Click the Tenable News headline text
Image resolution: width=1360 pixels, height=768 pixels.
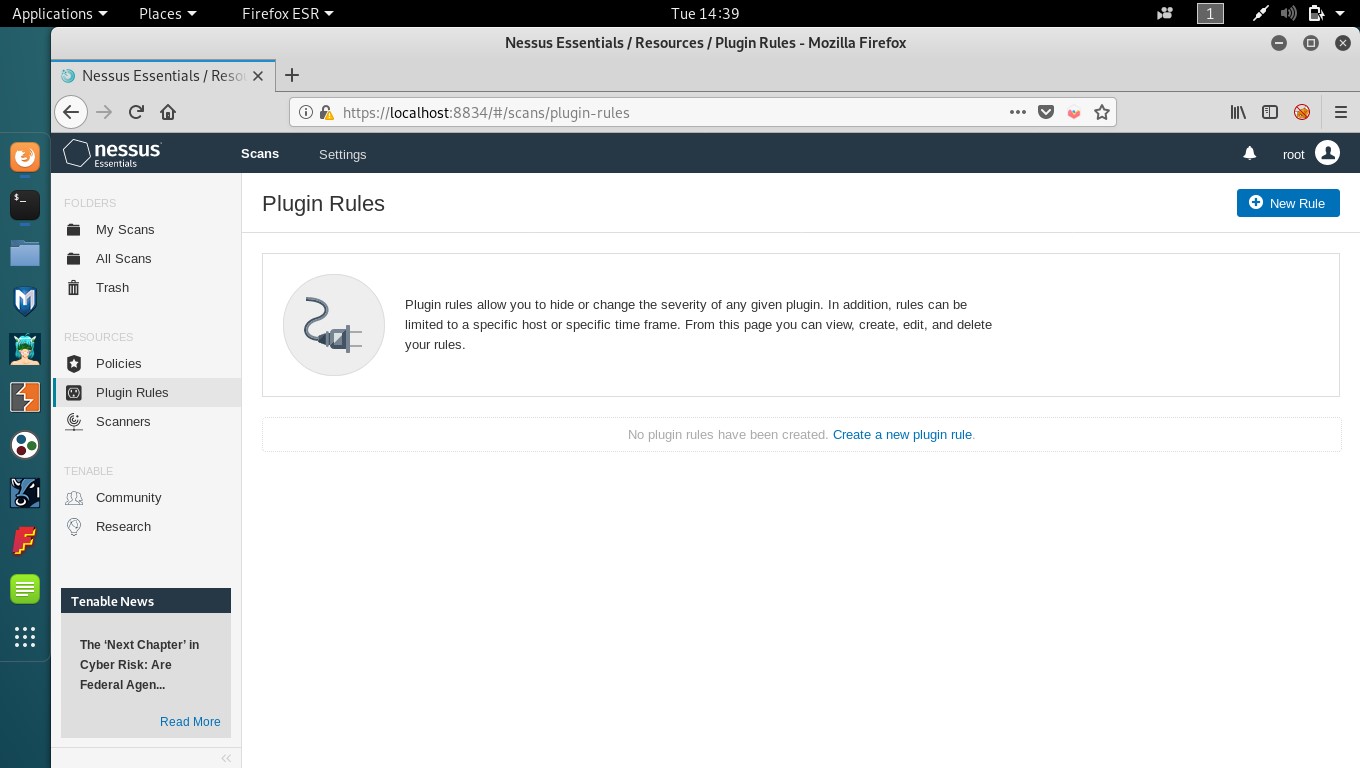pyautogui.click(x=140, y=664)
